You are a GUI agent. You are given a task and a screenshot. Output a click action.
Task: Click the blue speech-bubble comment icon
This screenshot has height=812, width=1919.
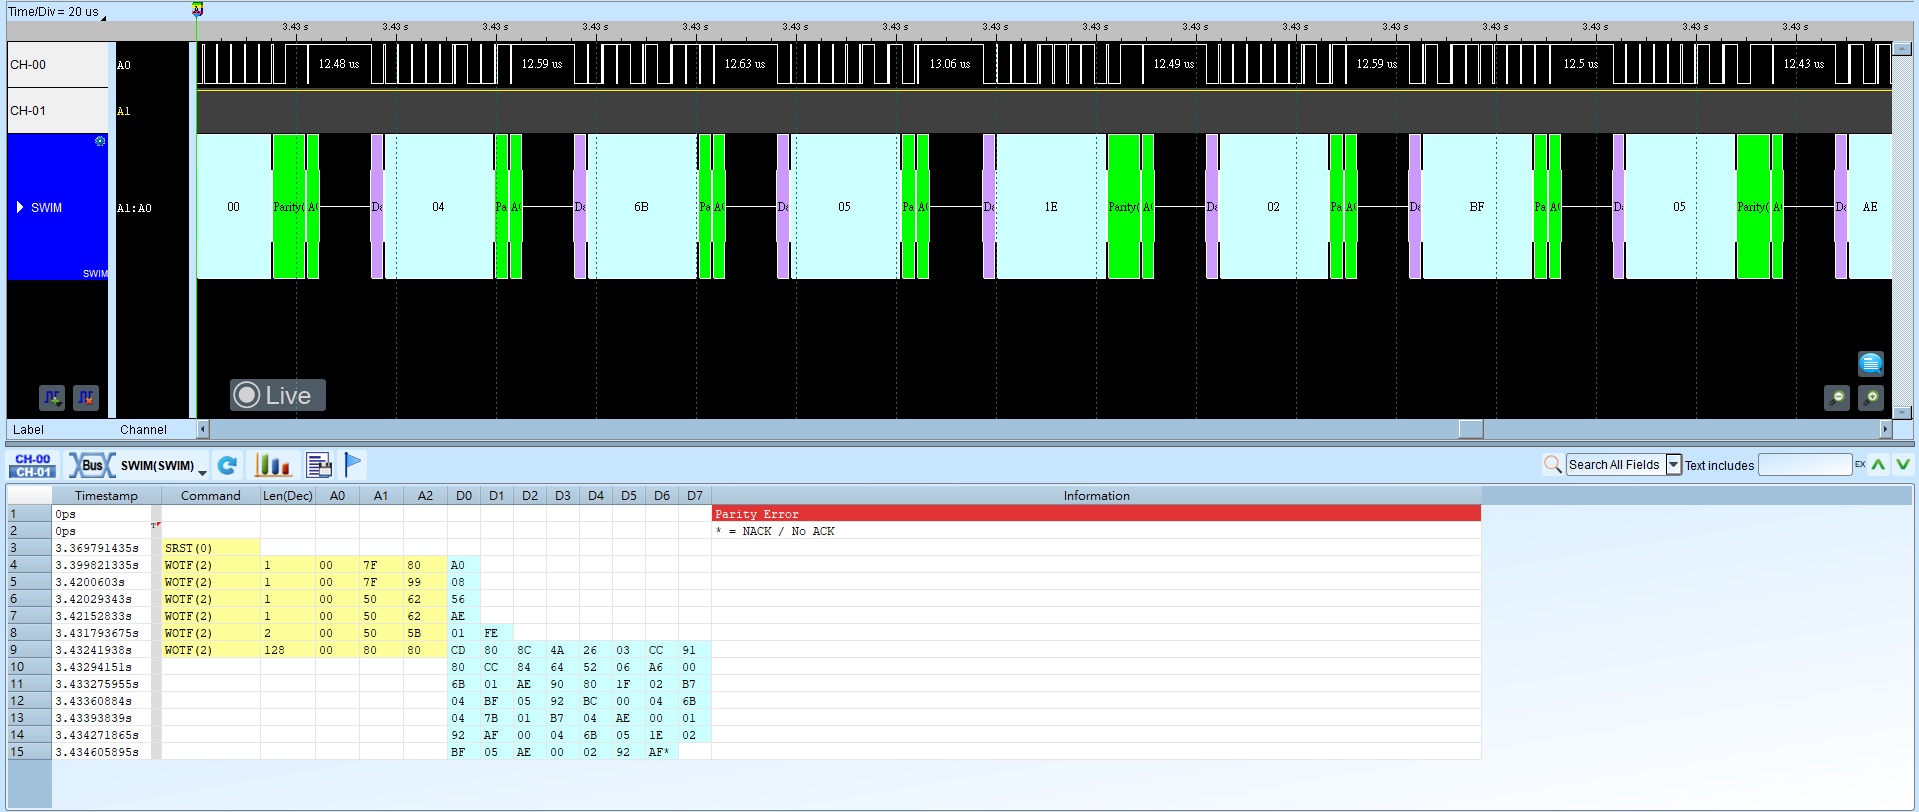(1870, 363)
